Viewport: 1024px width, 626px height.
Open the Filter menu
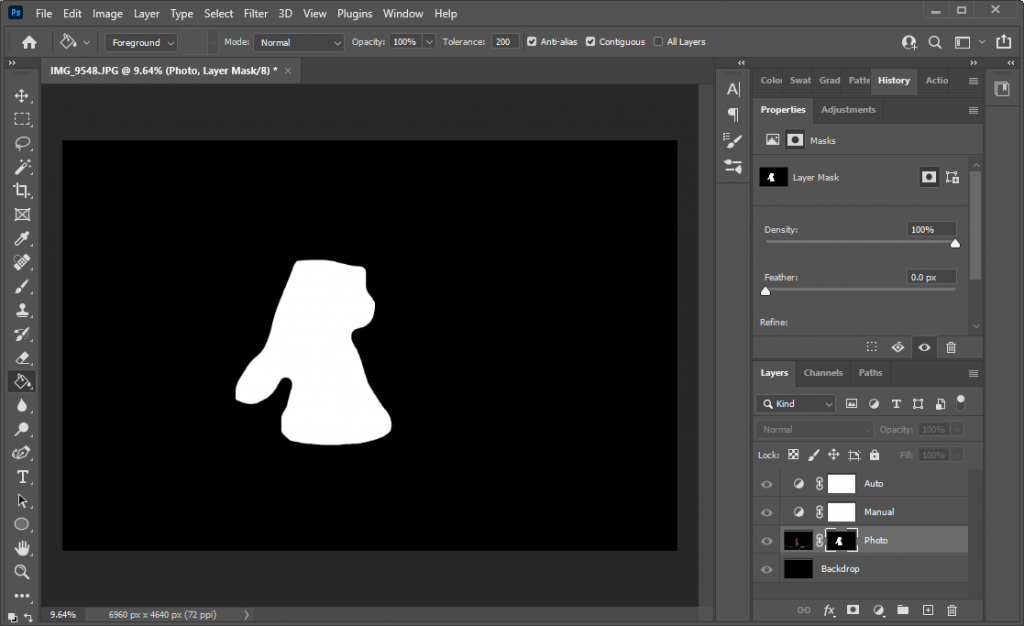[x=255, y=13]
